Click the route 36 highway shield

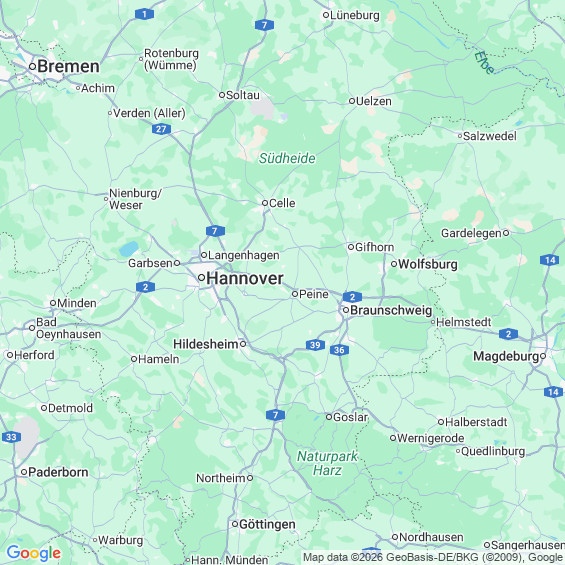(x=339, y=350)
